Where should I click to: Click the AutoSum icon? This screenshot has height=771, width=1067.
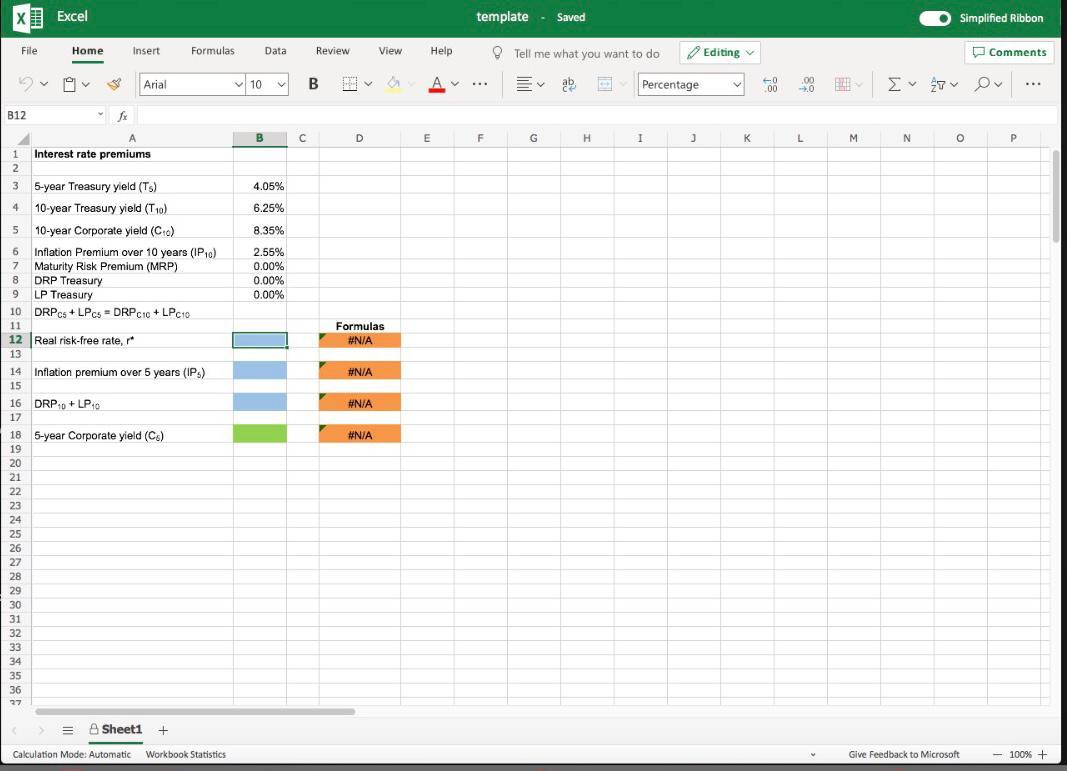(895, 84)
